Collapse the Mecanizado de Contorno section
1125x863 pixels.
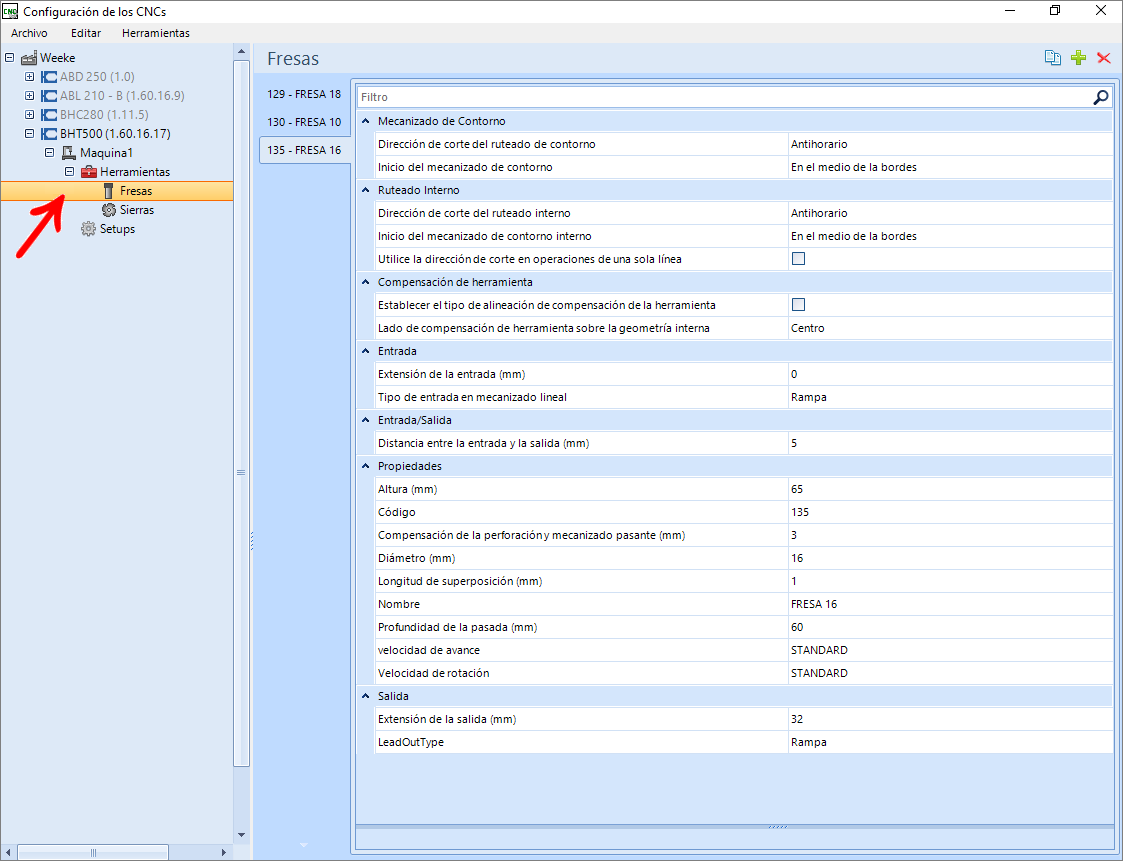click(x=365, y=121)
